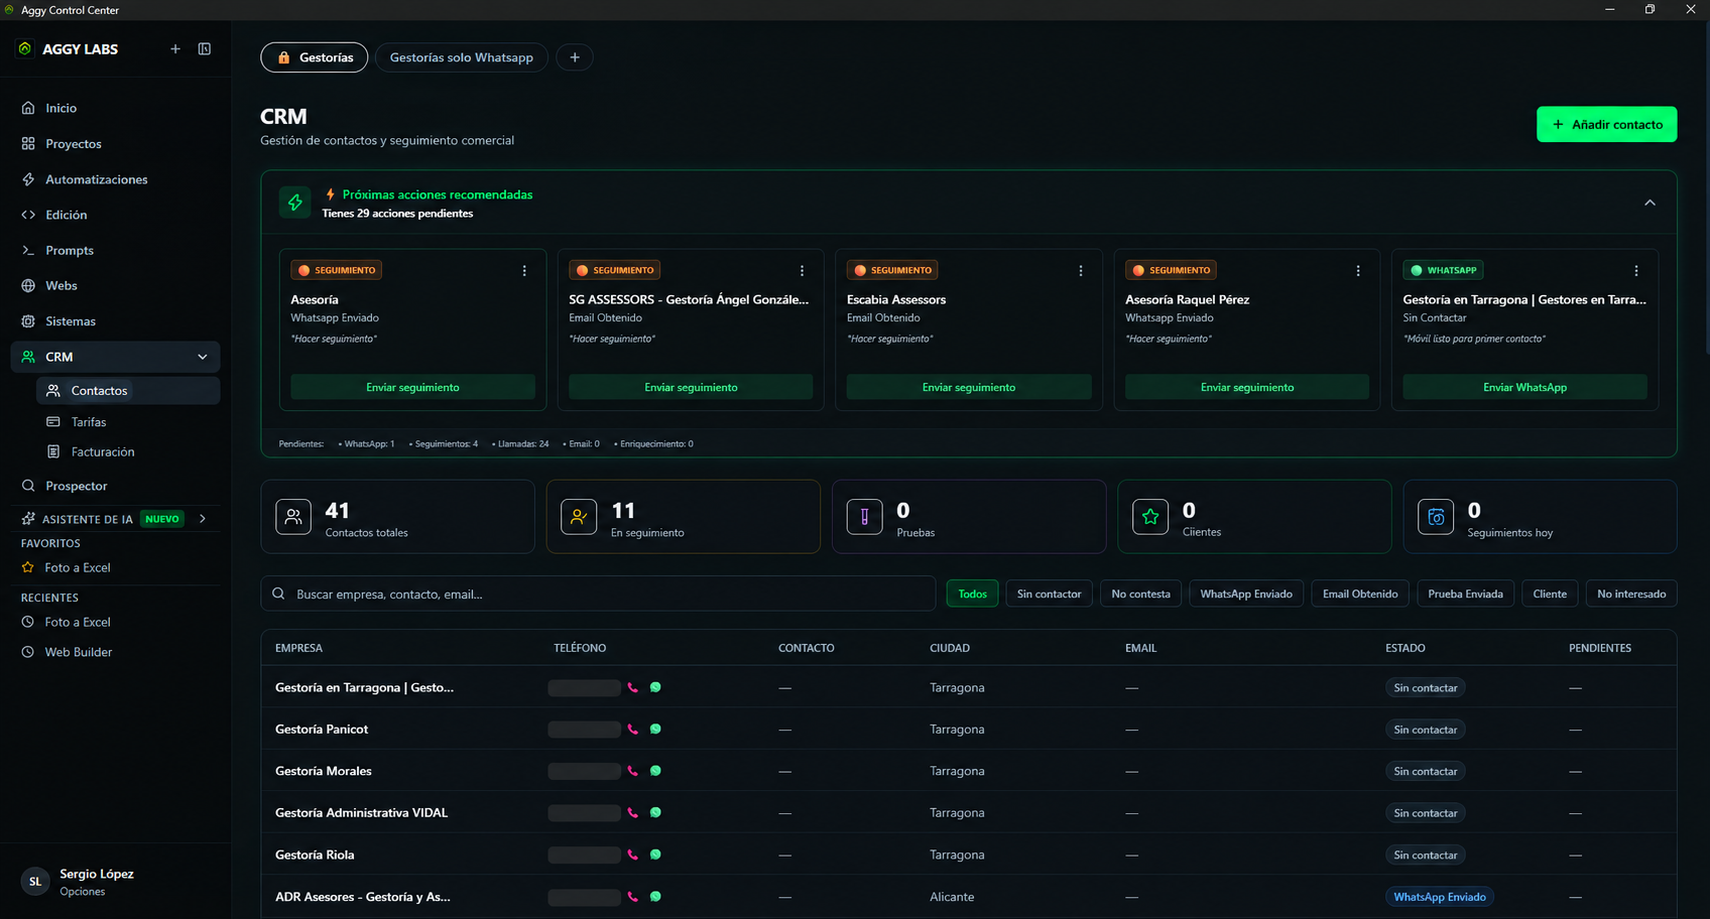Filter contacts by Sin contactar

[x=1049, y=594]
